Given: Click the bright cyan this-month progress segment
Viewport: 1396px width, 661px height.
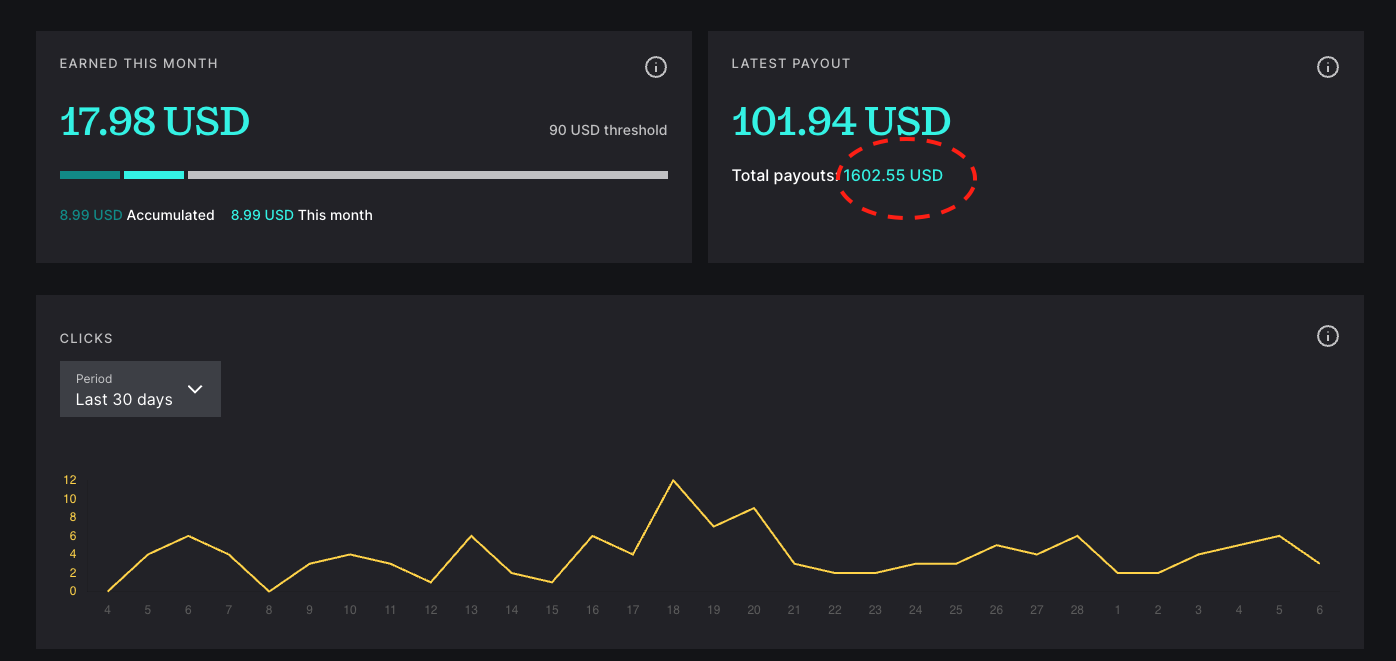Looking at the screenshot, I should 154,175.
